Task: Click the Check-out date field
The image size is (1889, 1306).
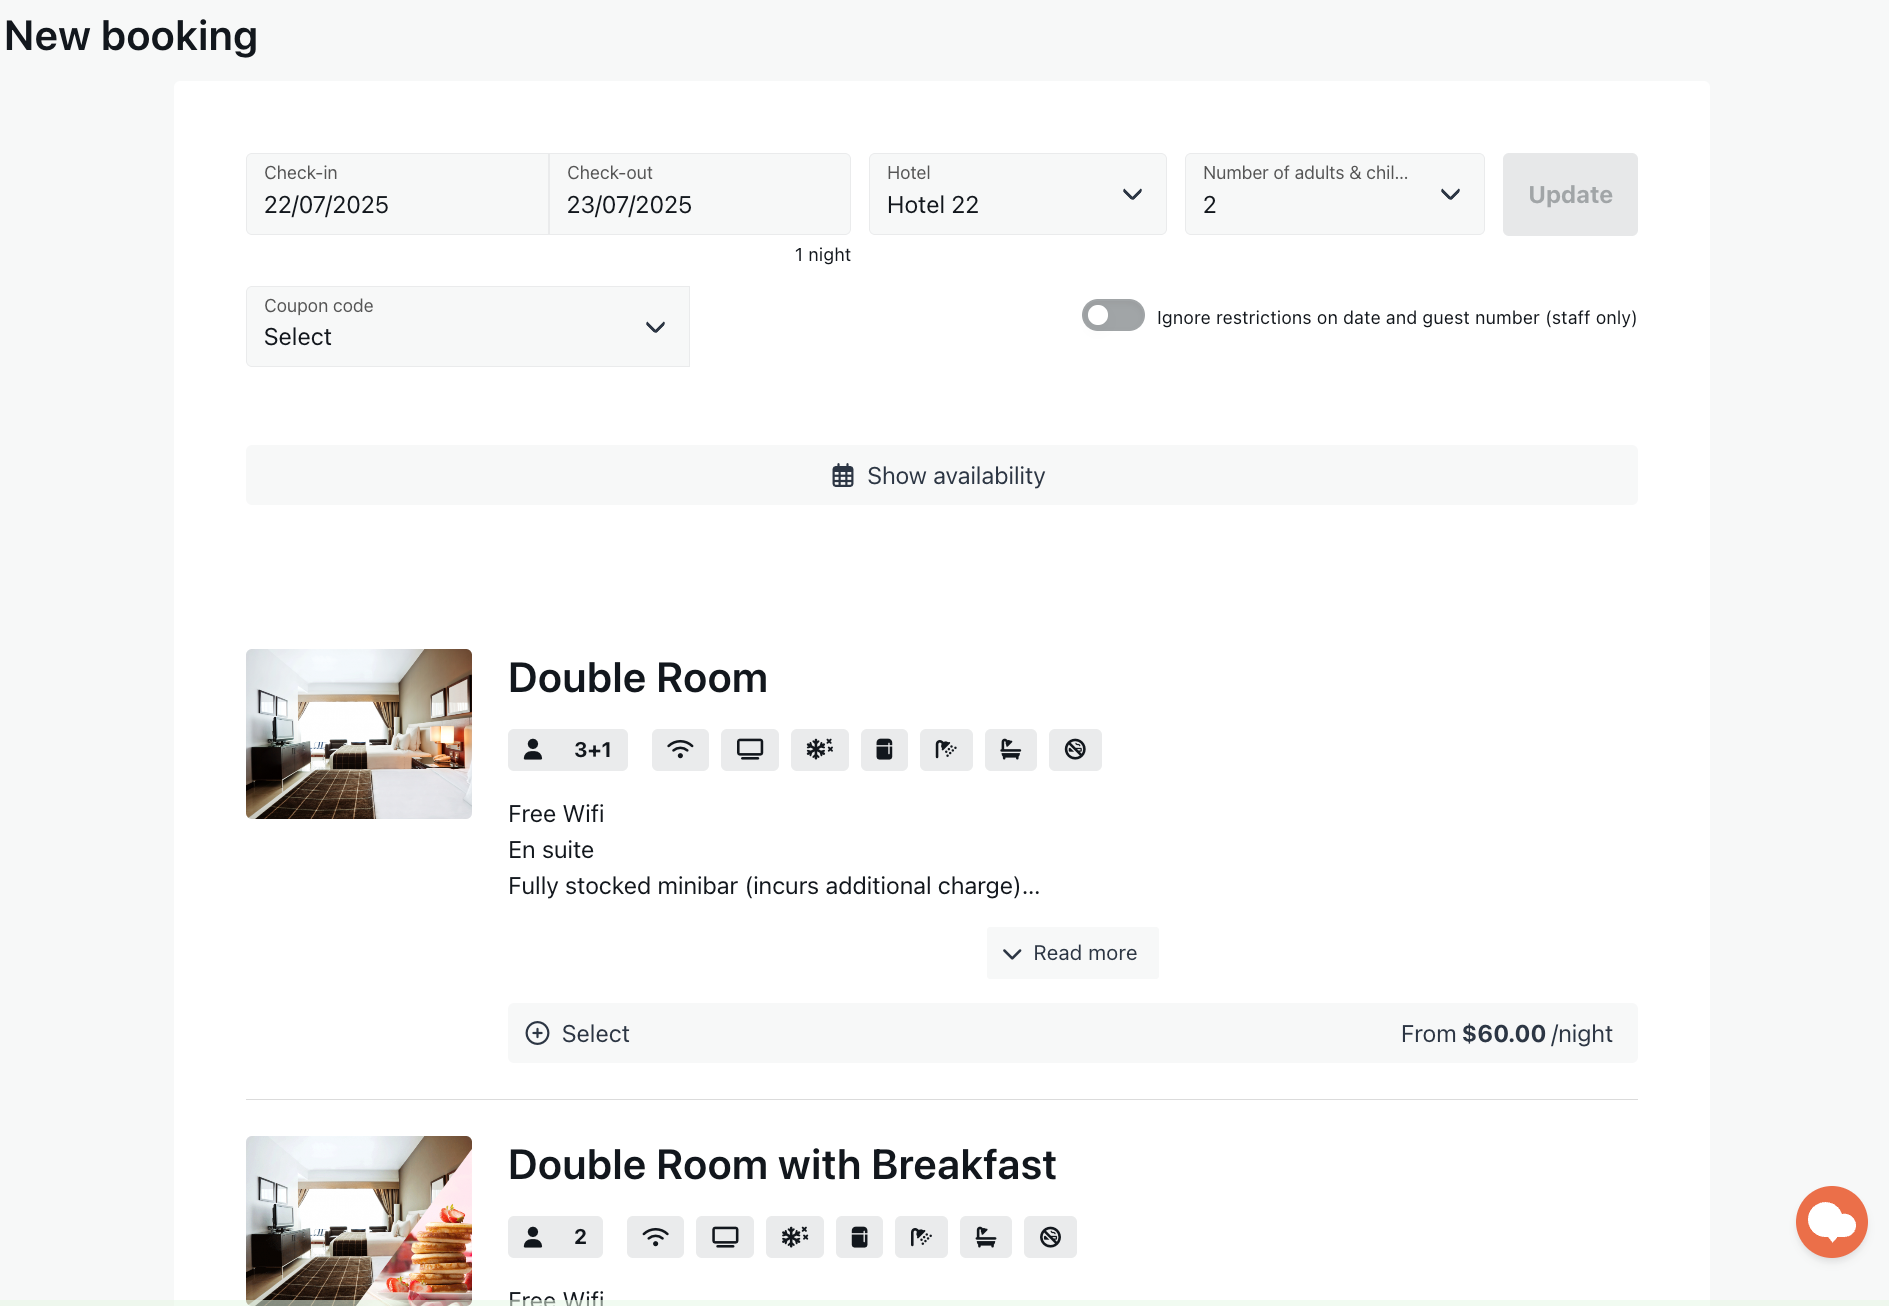Action: 700,194
